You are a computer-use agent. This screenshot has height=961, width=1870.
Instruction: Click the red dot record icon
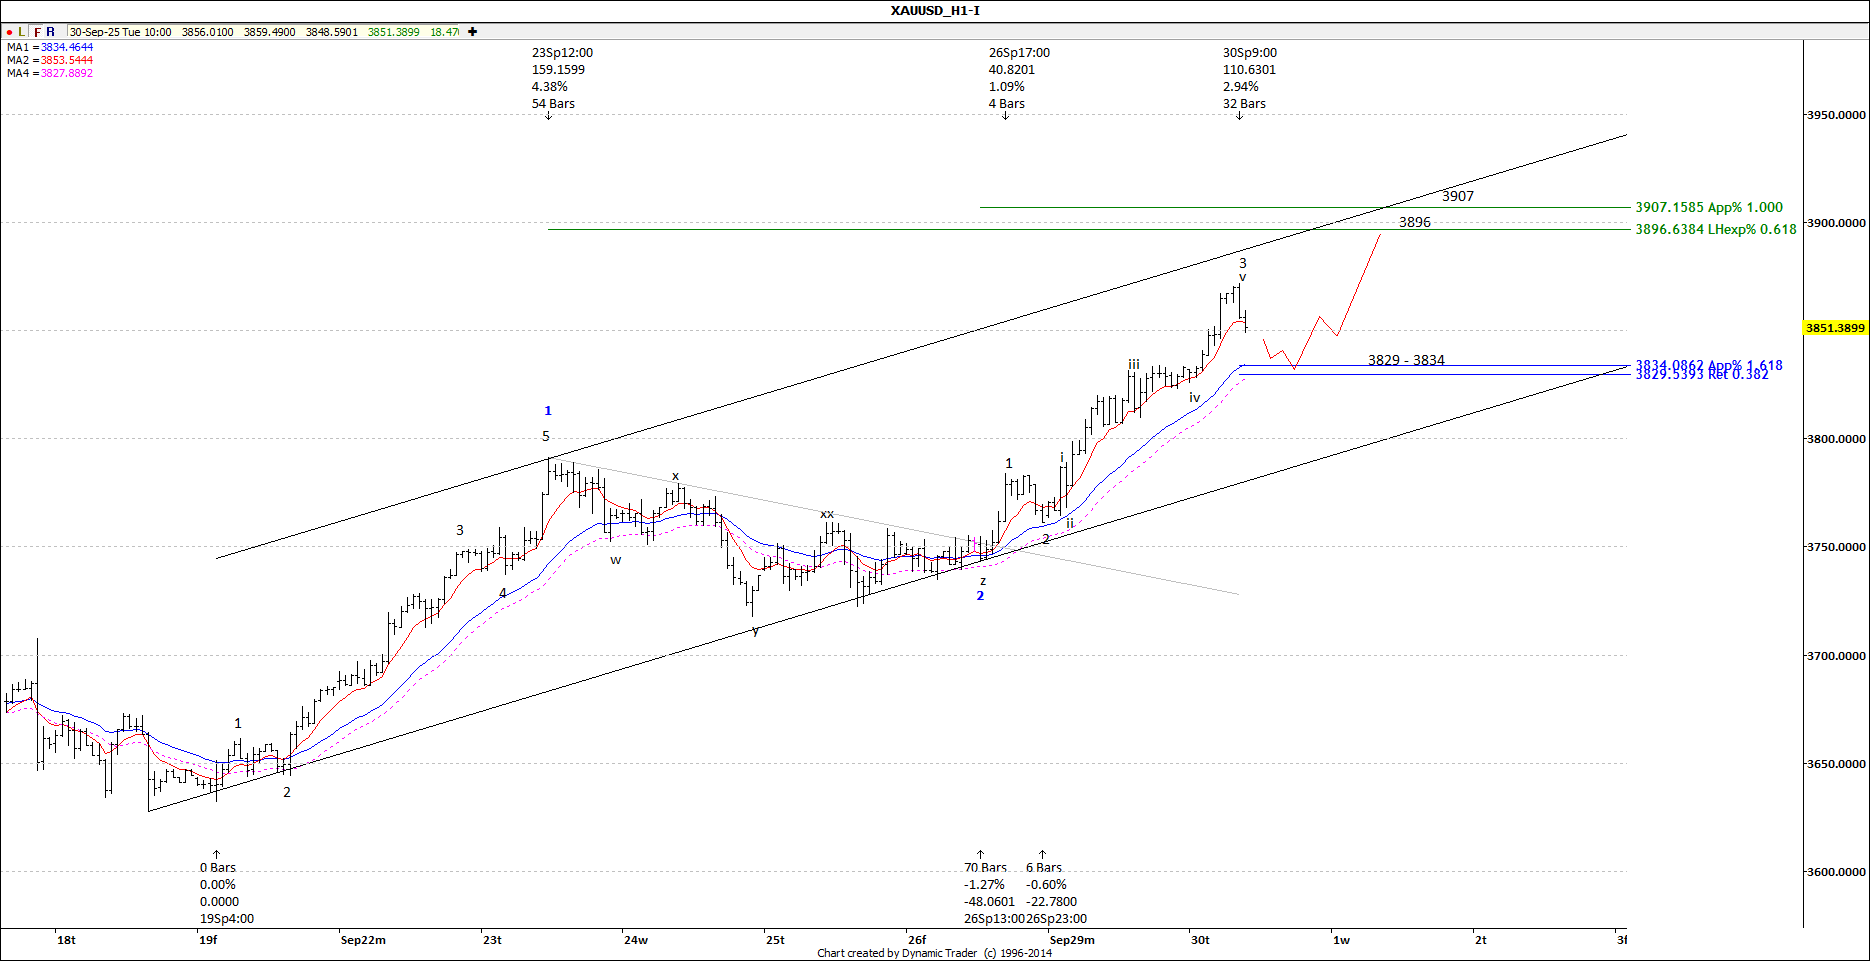[x=9, y=32]
